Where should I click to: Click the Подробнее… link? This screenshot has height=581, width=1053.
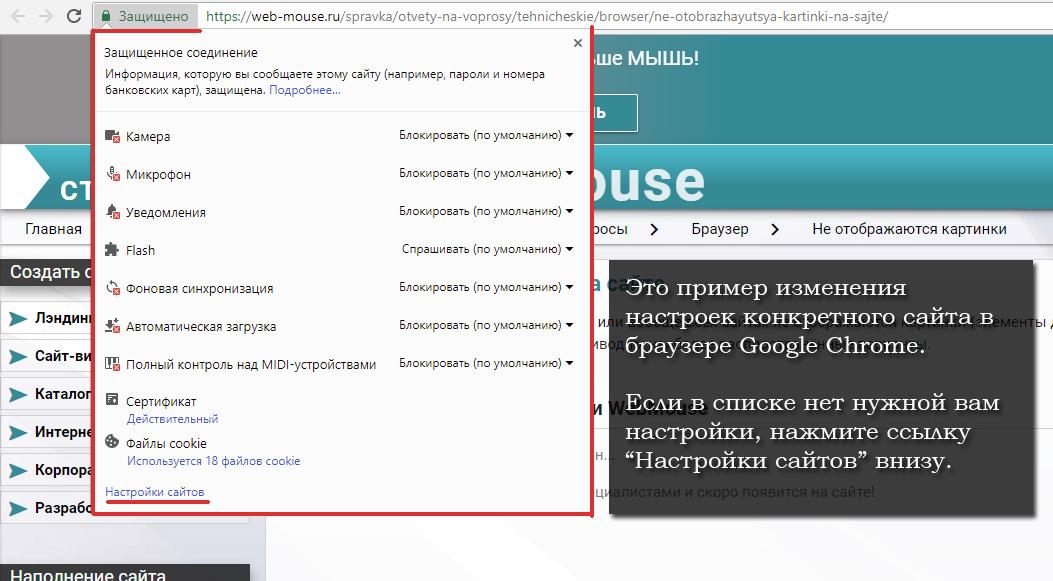[x=305, y=90]
